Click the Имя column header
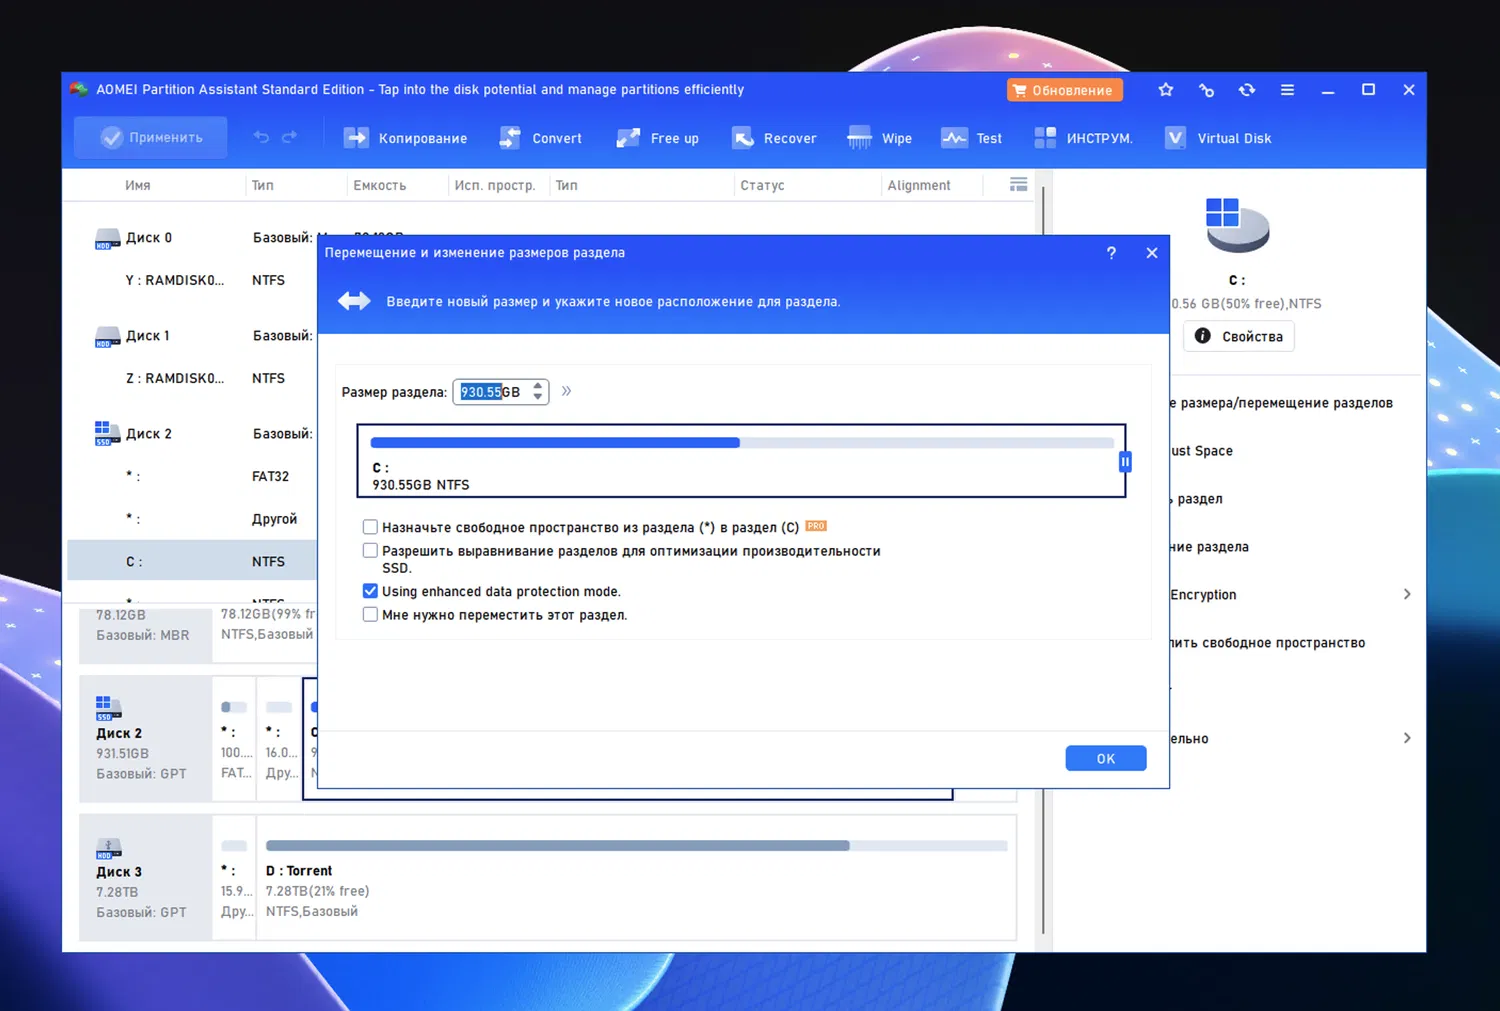Screen dimensions: 1500x1011 [138, 185]
